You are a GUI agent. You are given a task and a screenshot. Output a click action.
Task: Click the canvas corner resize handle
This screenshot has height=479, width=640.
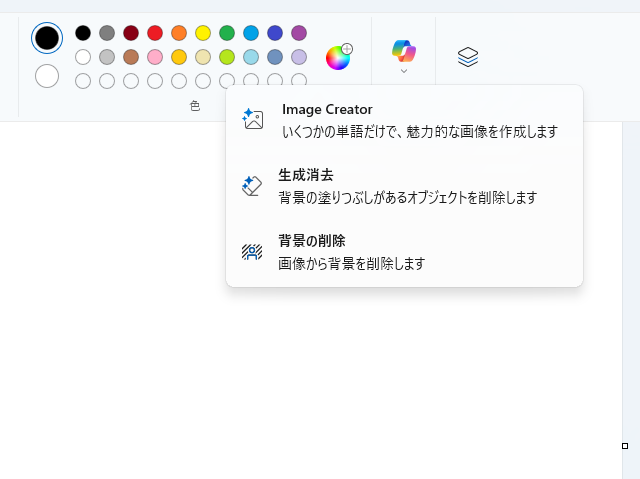point(625,446)
